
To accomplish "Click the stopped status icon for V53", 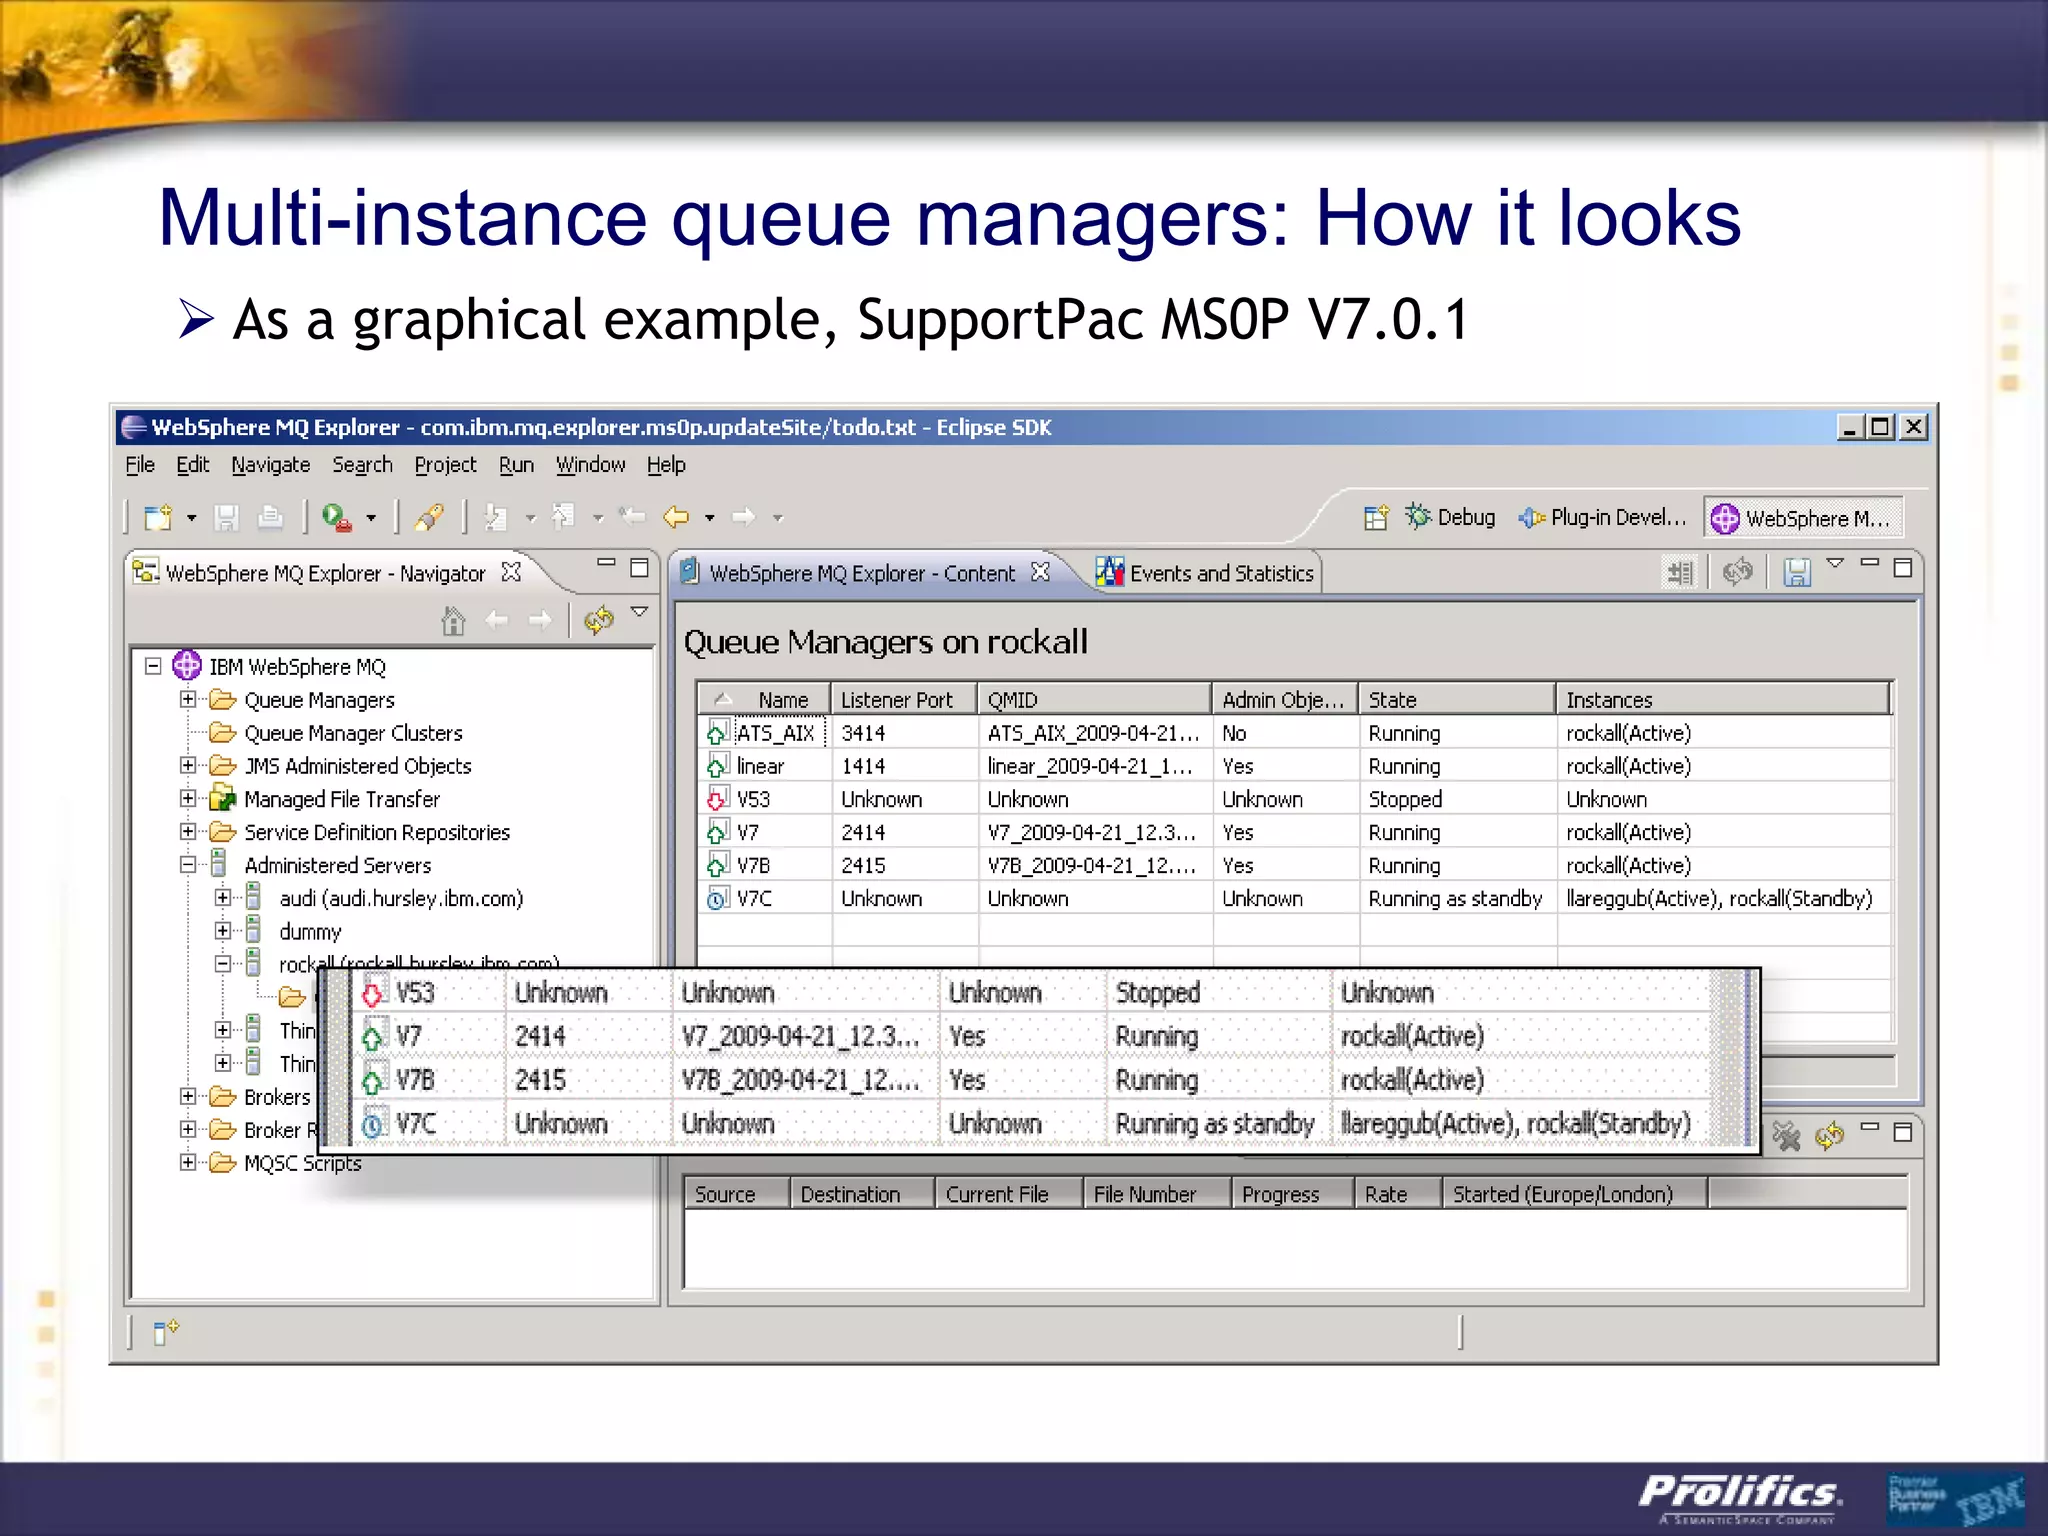I will [x=717, y=799].
